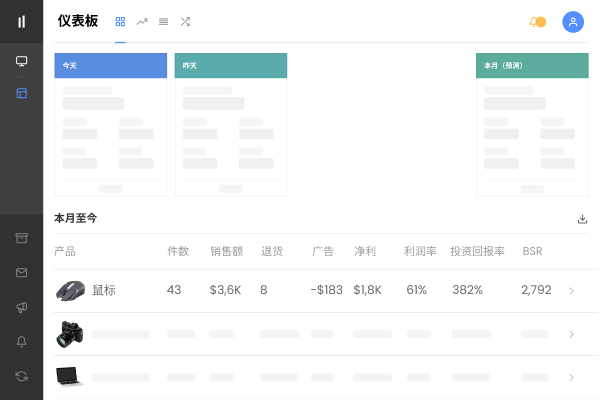600x400 pixels.
Task: Click the camera product thumbnail
Action: pyautogui.click(x=70, y=334)
